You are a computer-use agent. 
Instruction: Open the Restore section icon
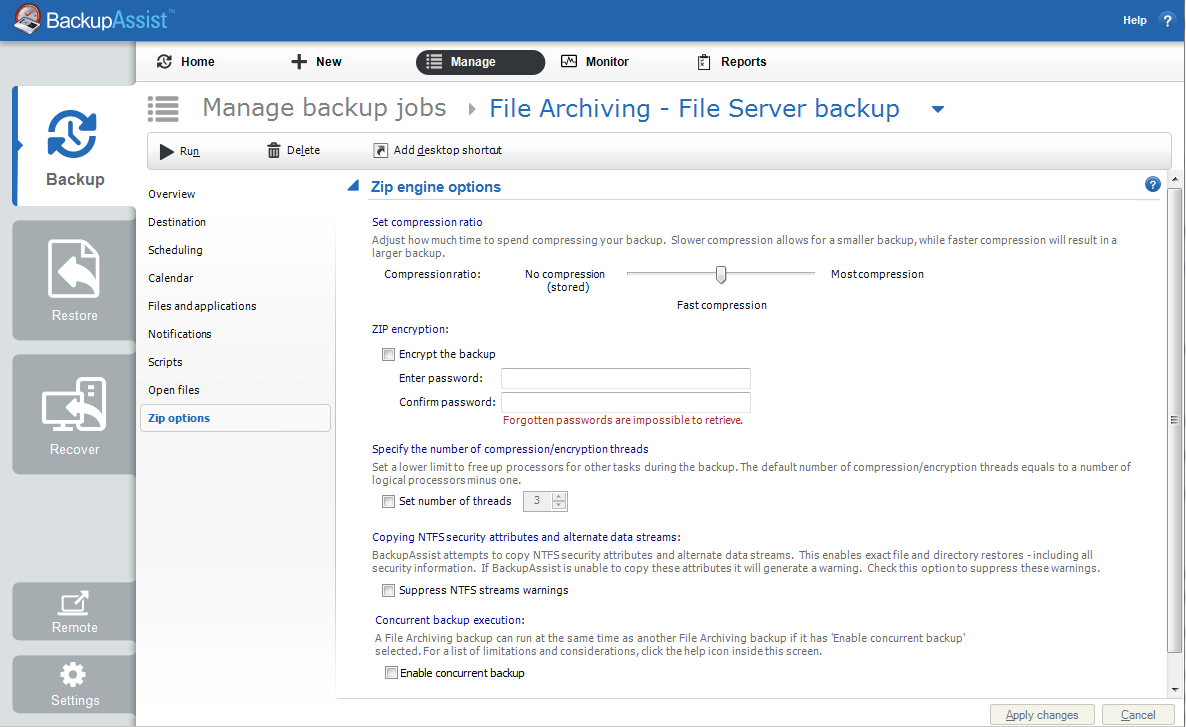click(x=75, y=270)
